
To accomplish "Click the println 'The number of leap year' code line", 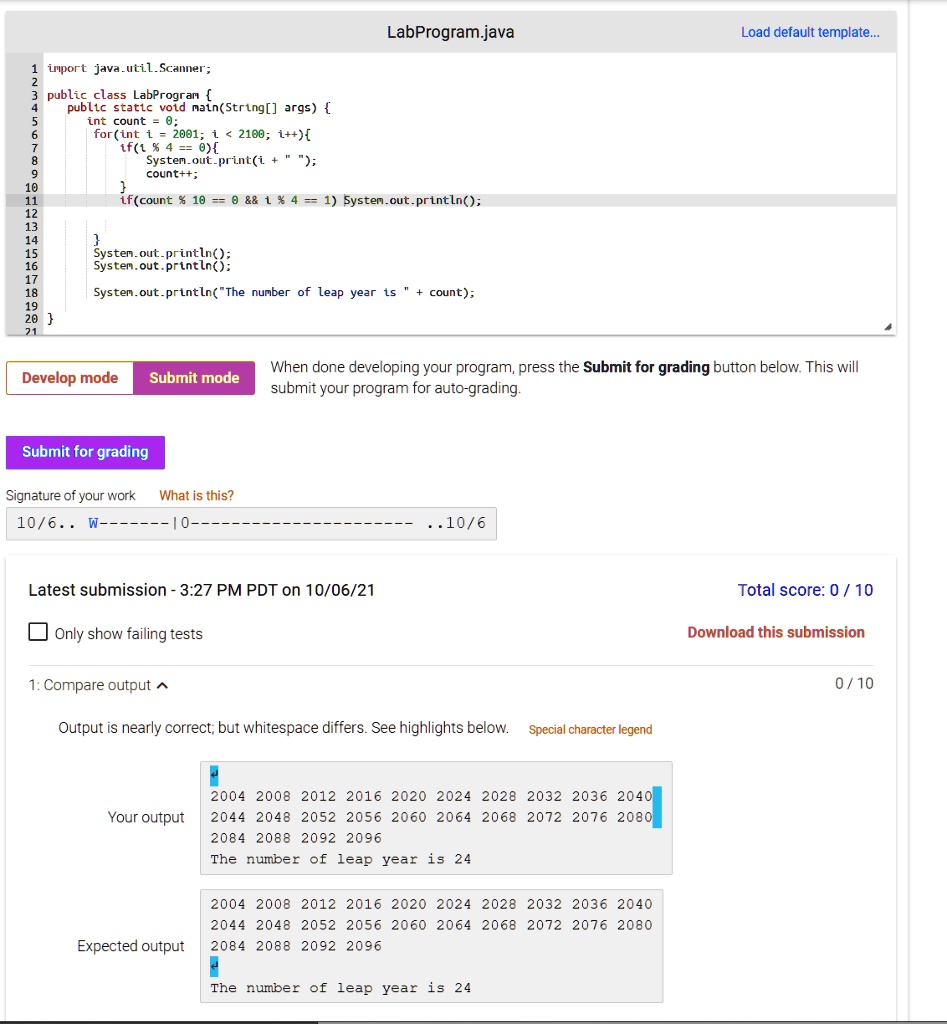I will point(284,293).
